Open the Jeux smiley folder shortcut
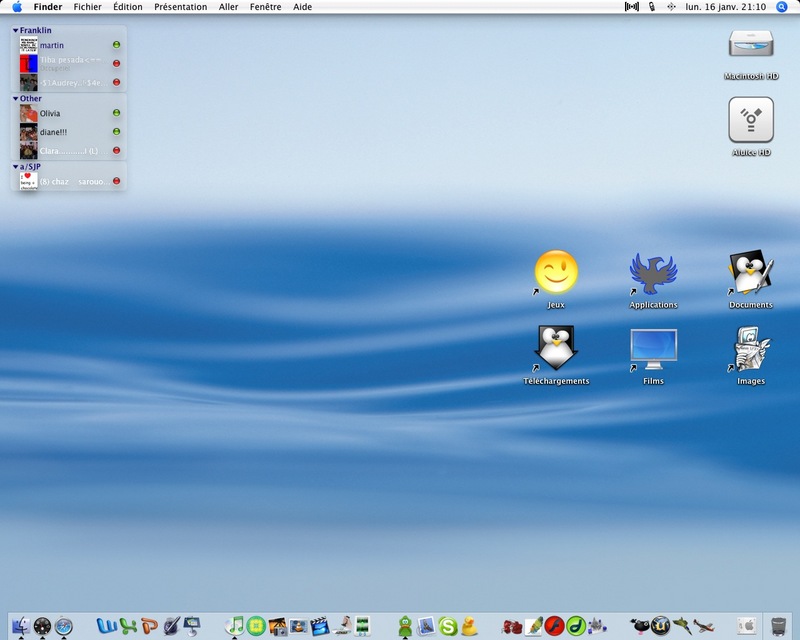The image size is (800, 640). pyautogui.click(x=556, y=279)
